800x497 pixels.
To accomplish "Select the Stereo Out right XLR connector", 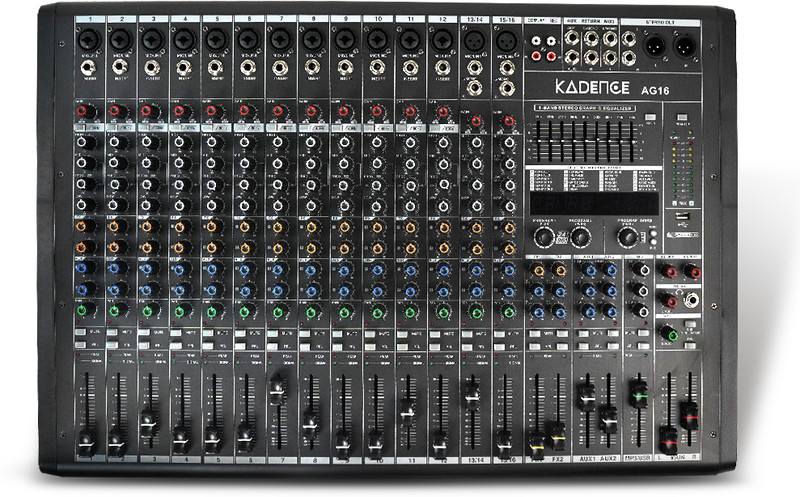I will [x=685, y=47].
